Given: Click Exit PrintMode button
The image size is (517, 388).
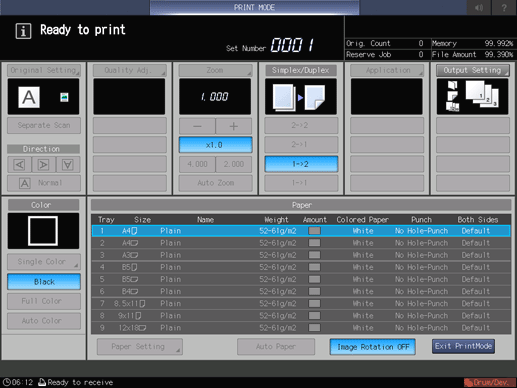Looking at the screenshot, I should (463, 346).
